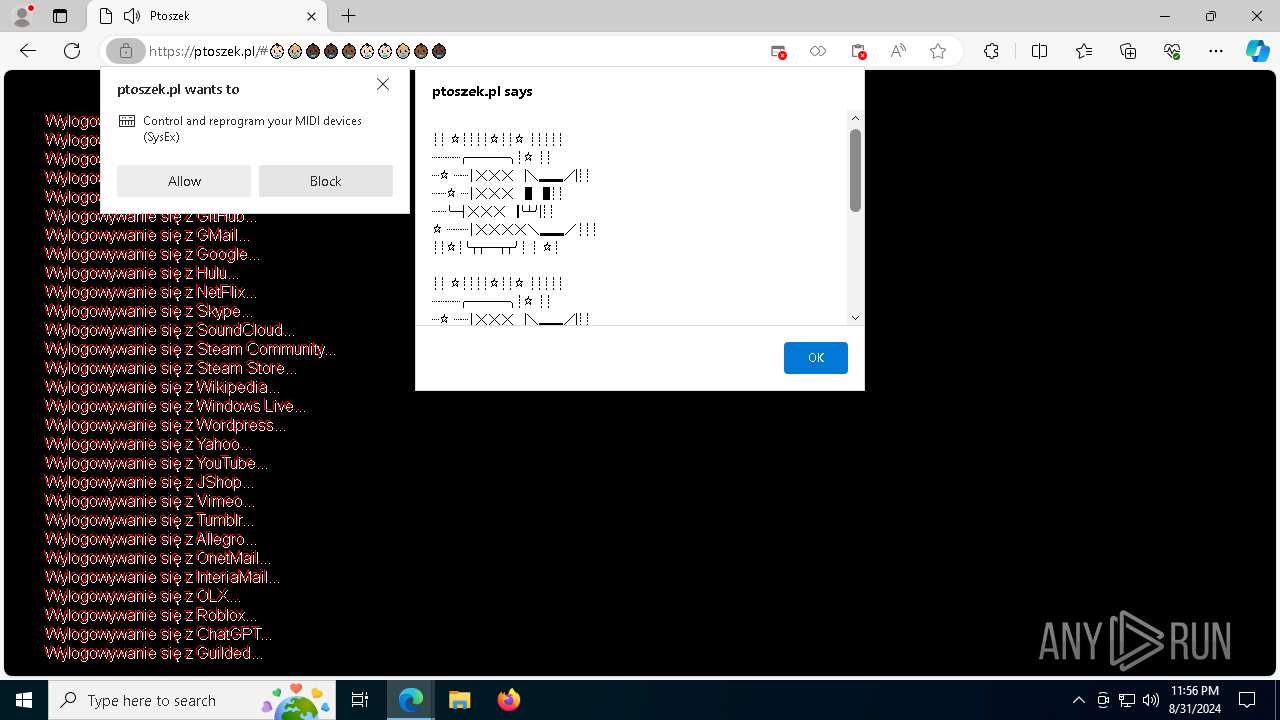1280x720 pixels.
Task: Toggle split screen view
Action: pos(1039,52)
